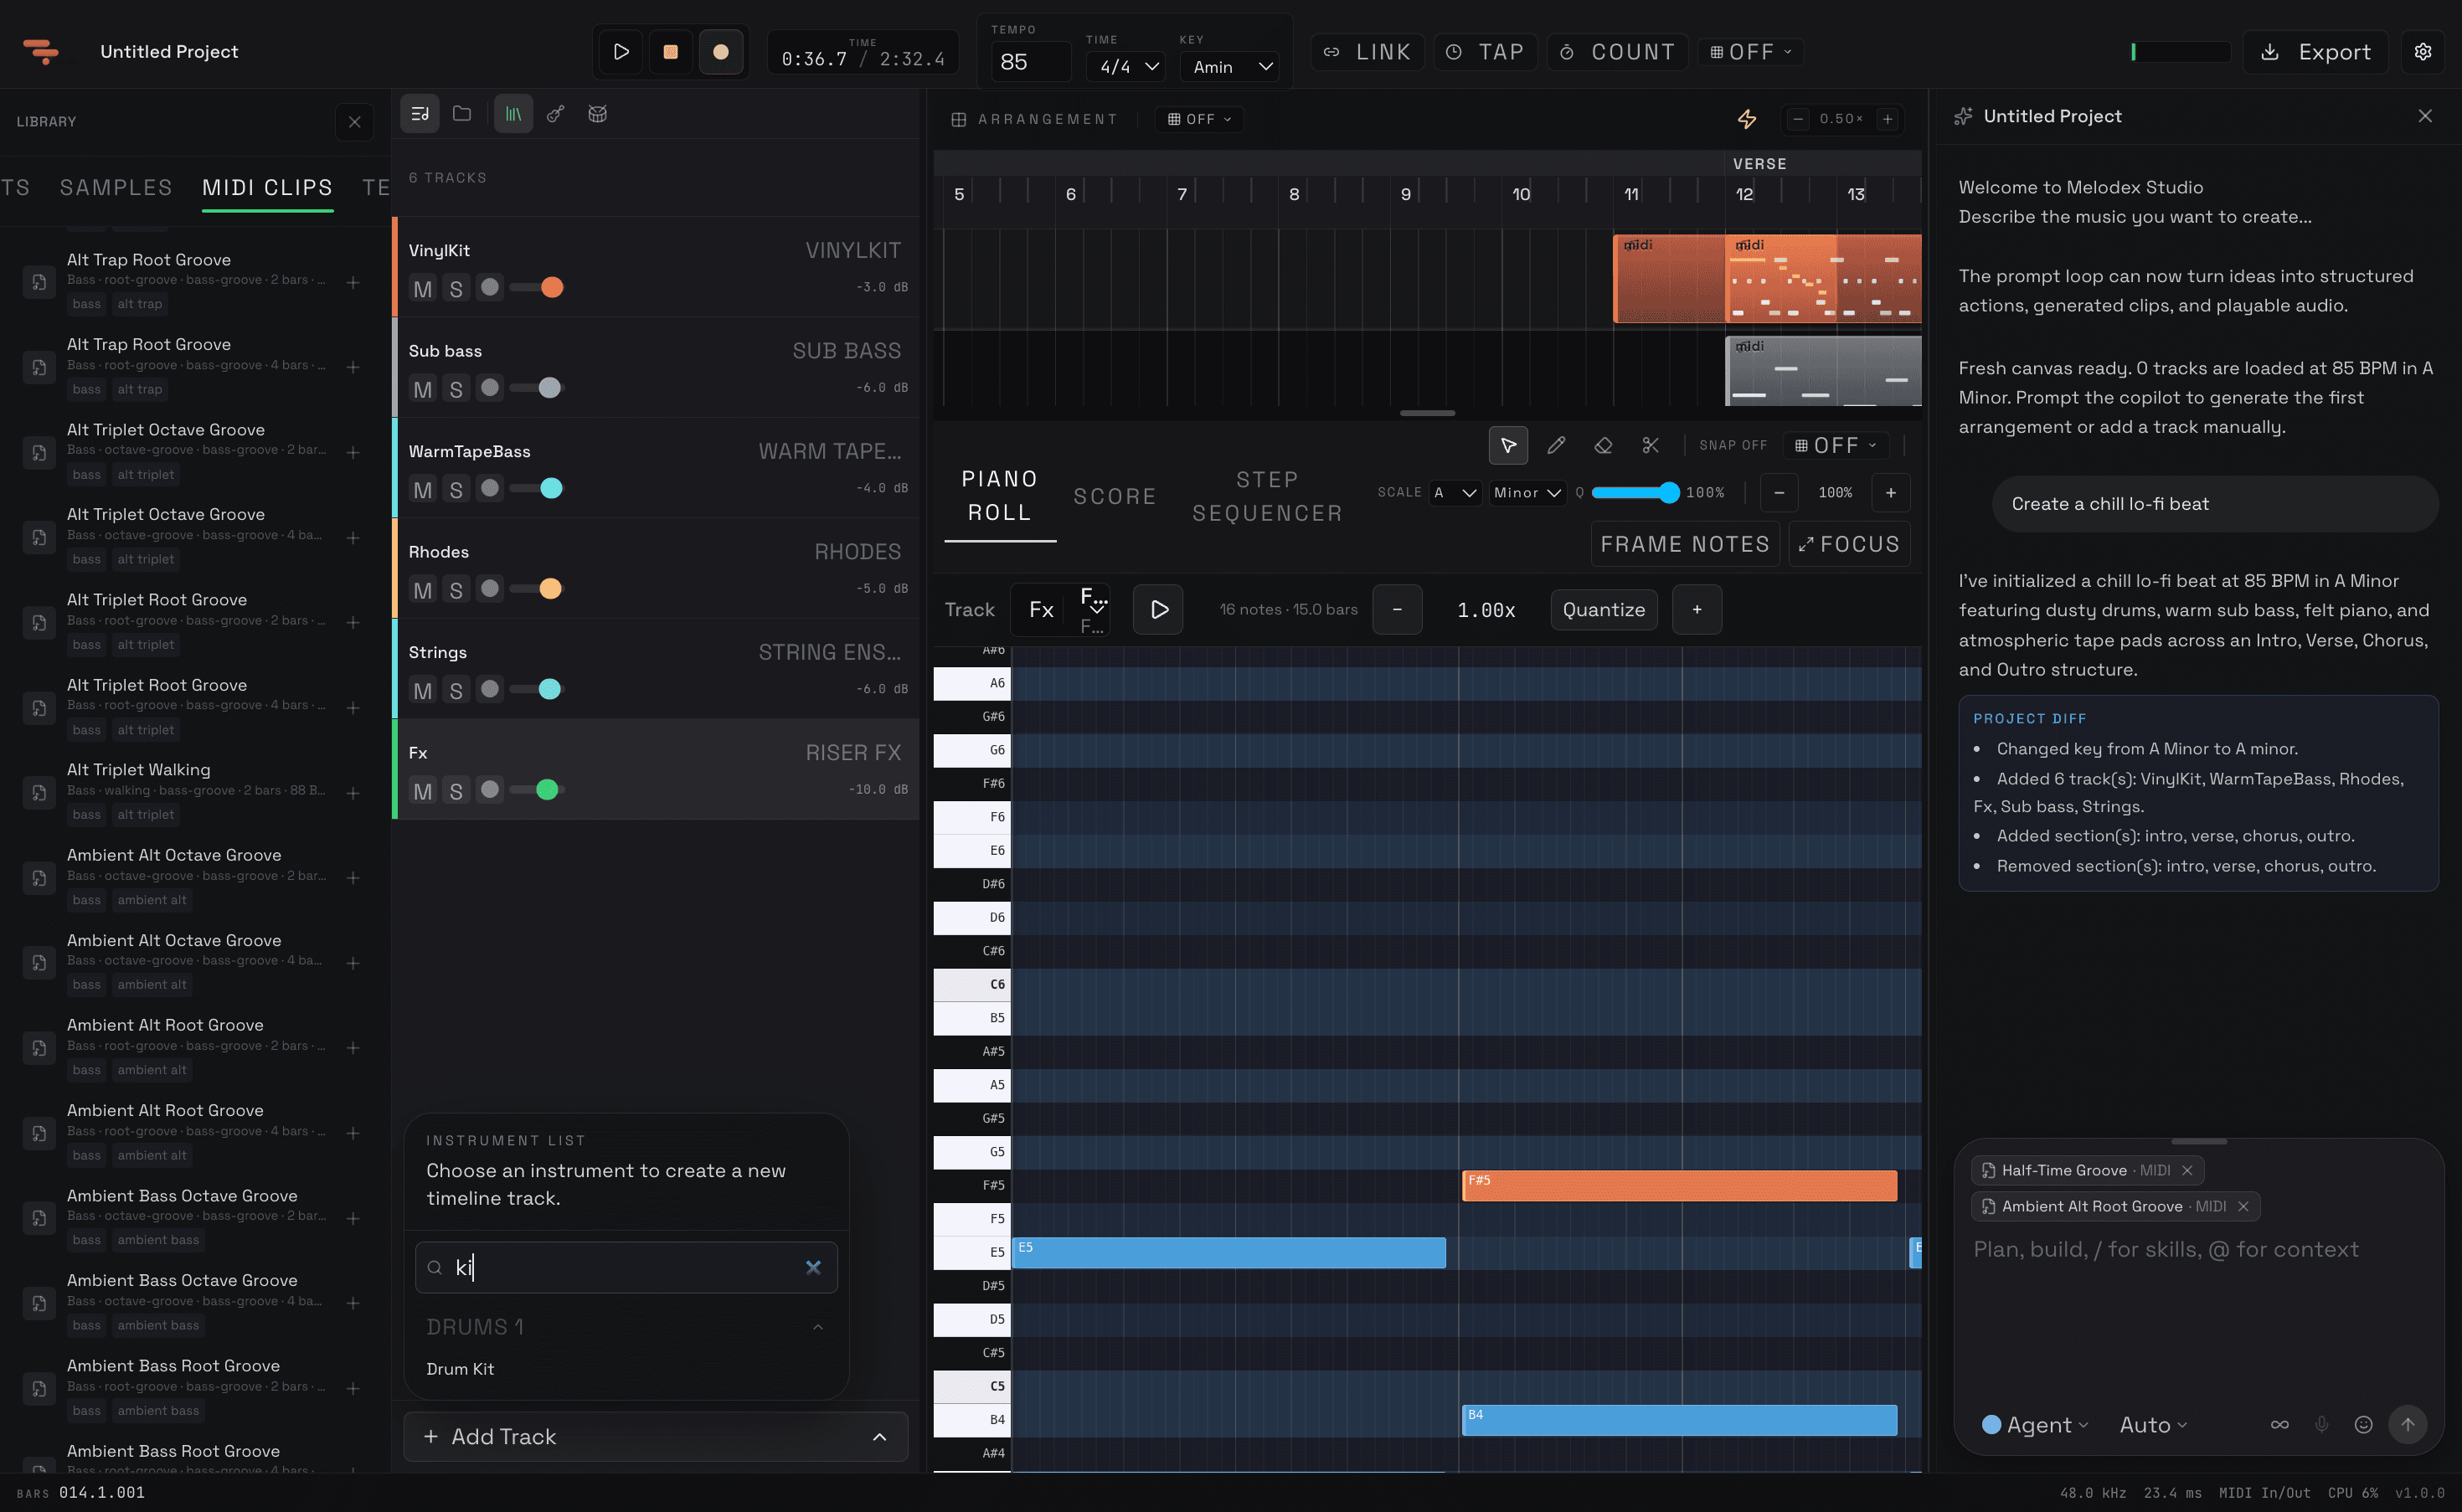Open the folder browser icon
Image resolution: width=2462 pixels, height=1512 pixels.
462,114
